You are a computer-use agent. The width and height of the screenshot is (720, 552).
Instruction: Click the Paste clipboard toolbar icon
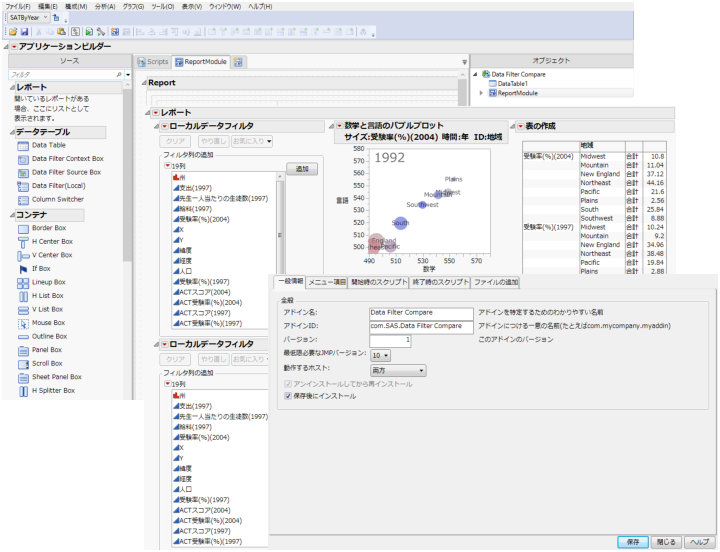pyautogui.click(x=61, y=32)
